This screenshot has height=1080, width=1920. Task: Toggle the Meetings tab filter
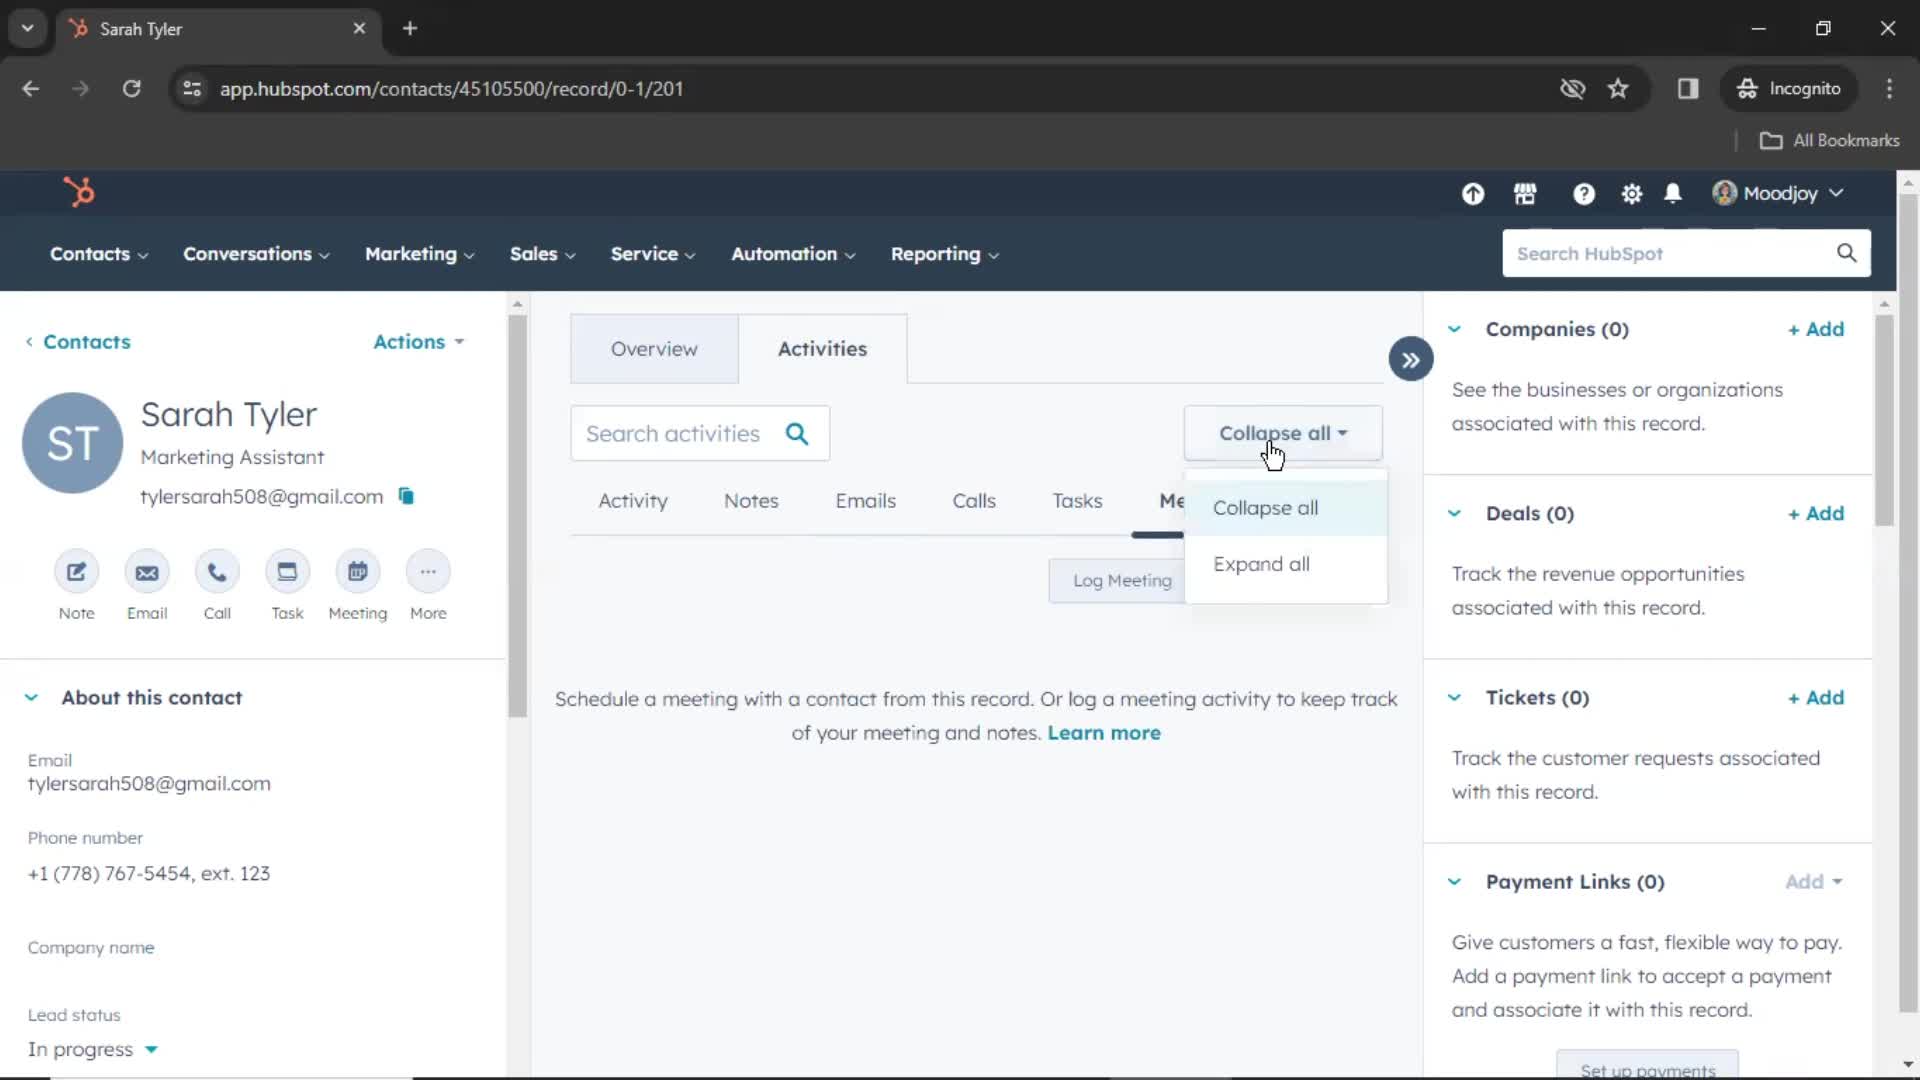pyautogui.click(x=1167, y=500)
